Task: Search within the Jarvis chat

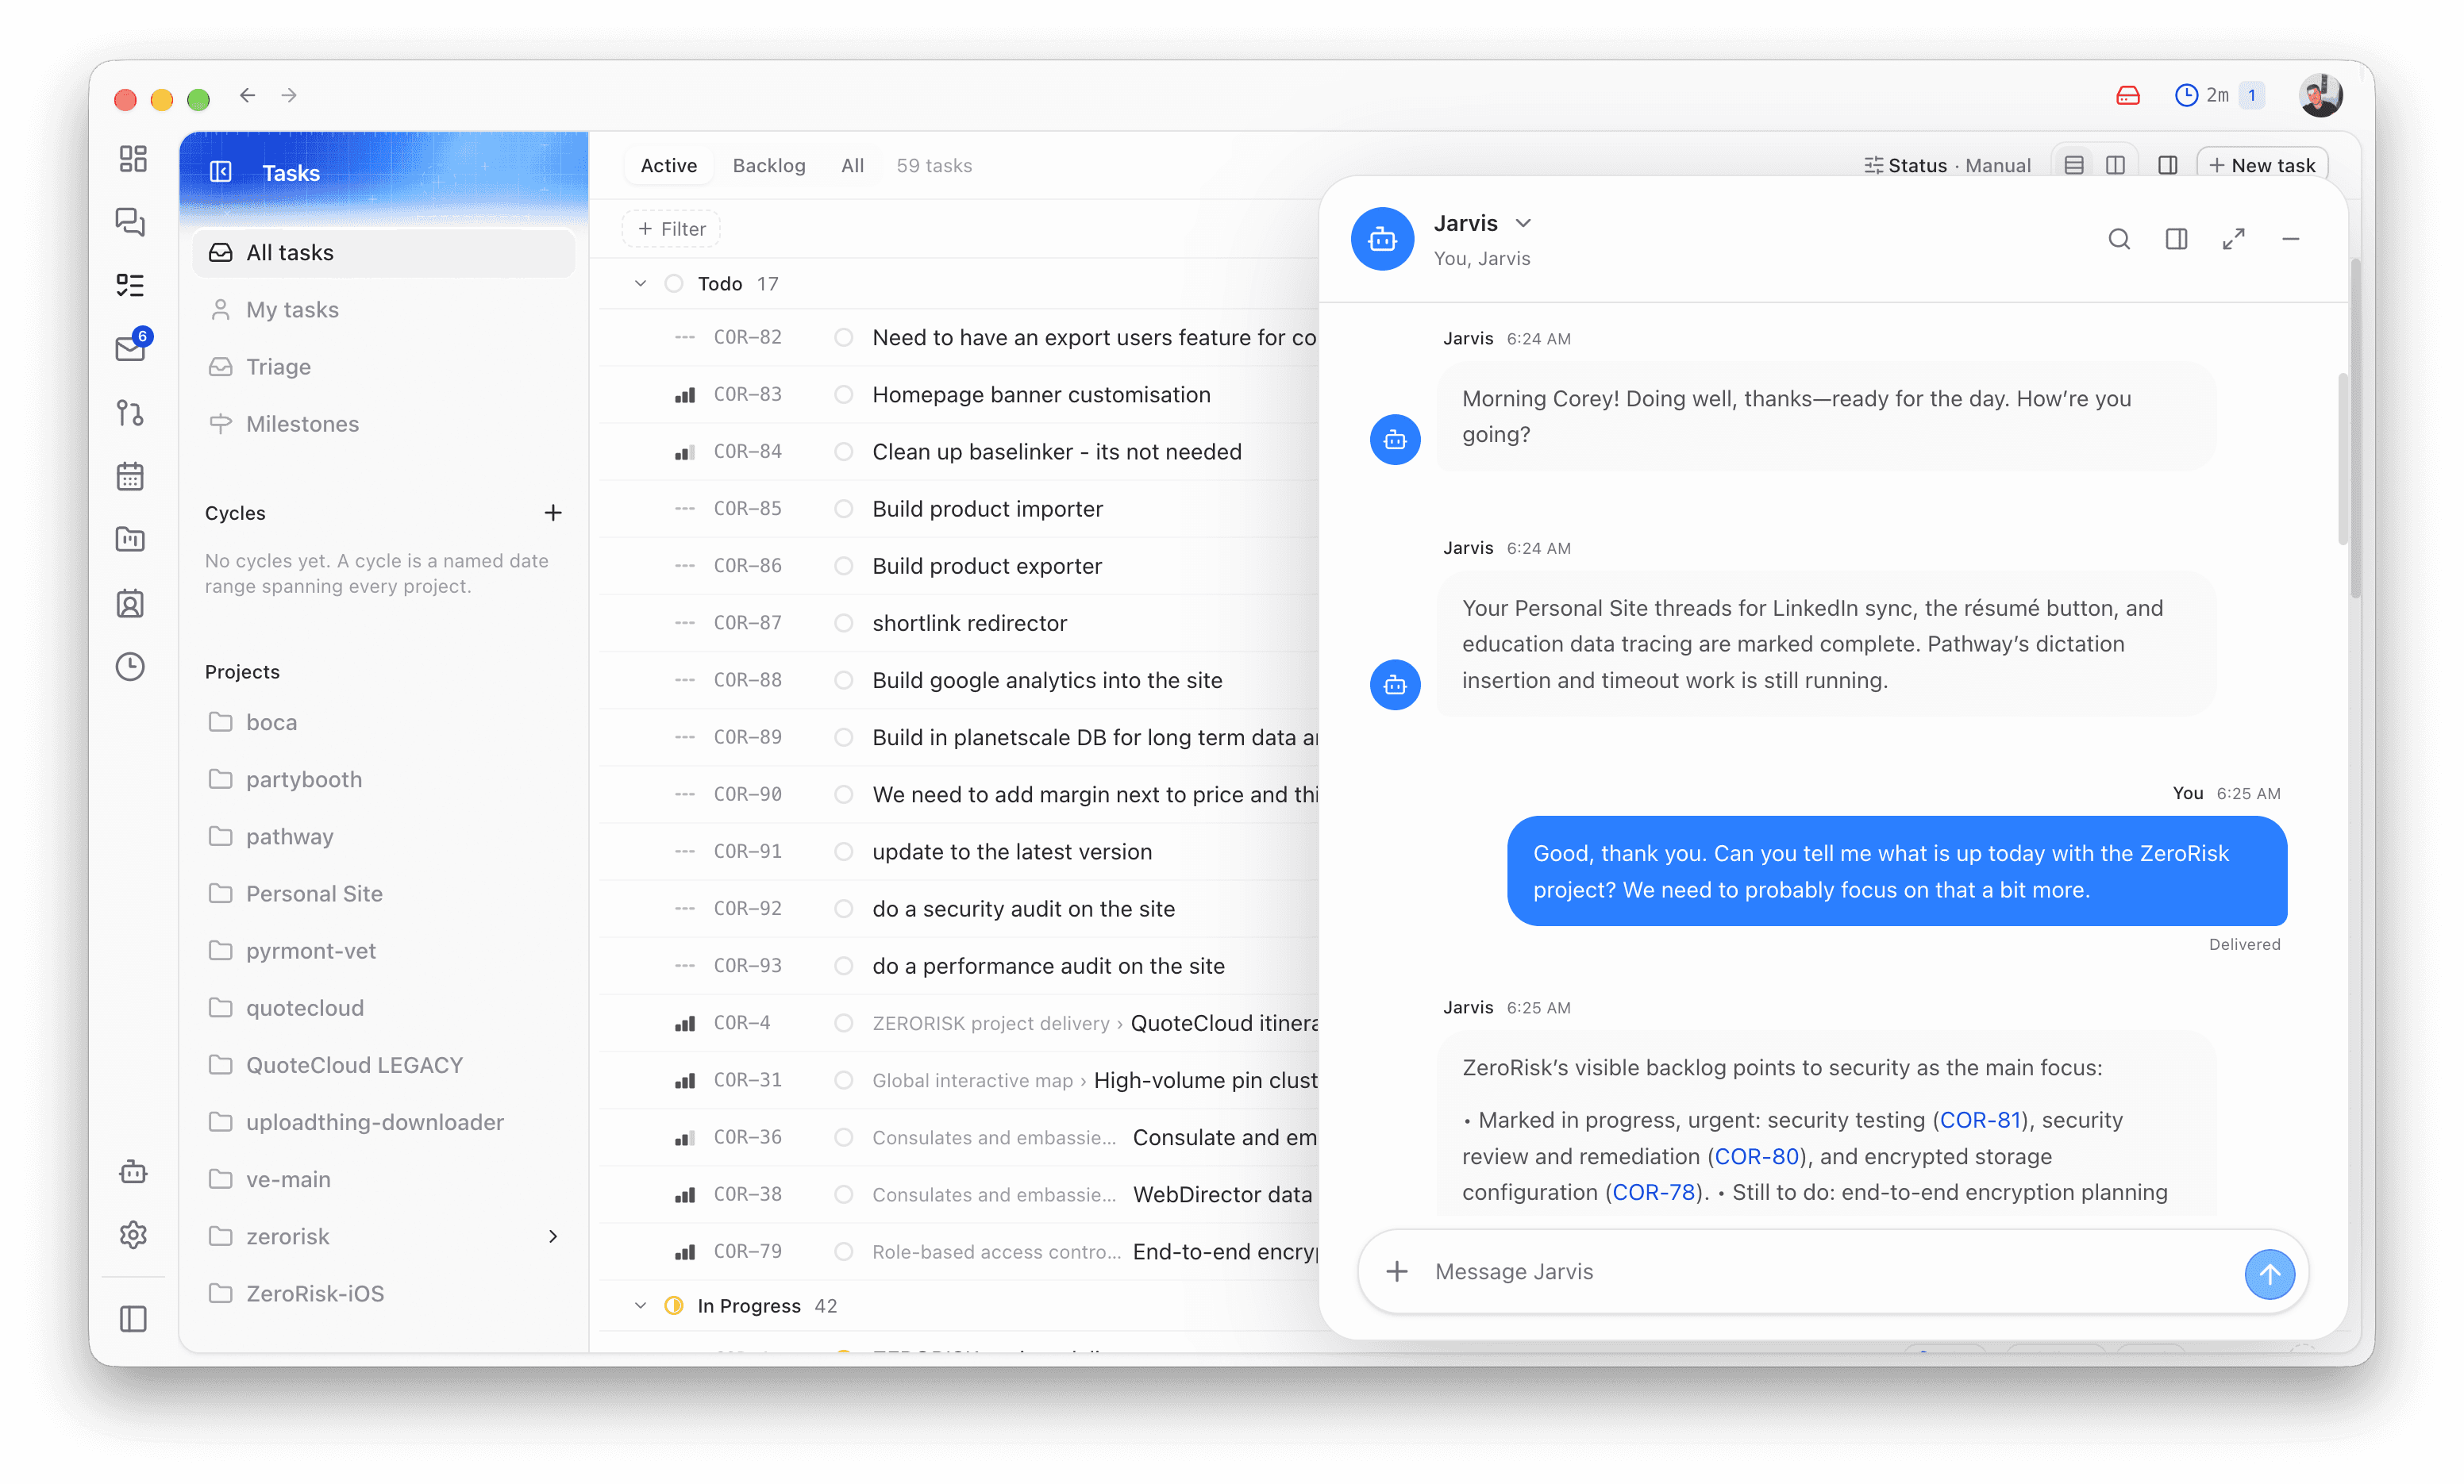Action: 2119,239
